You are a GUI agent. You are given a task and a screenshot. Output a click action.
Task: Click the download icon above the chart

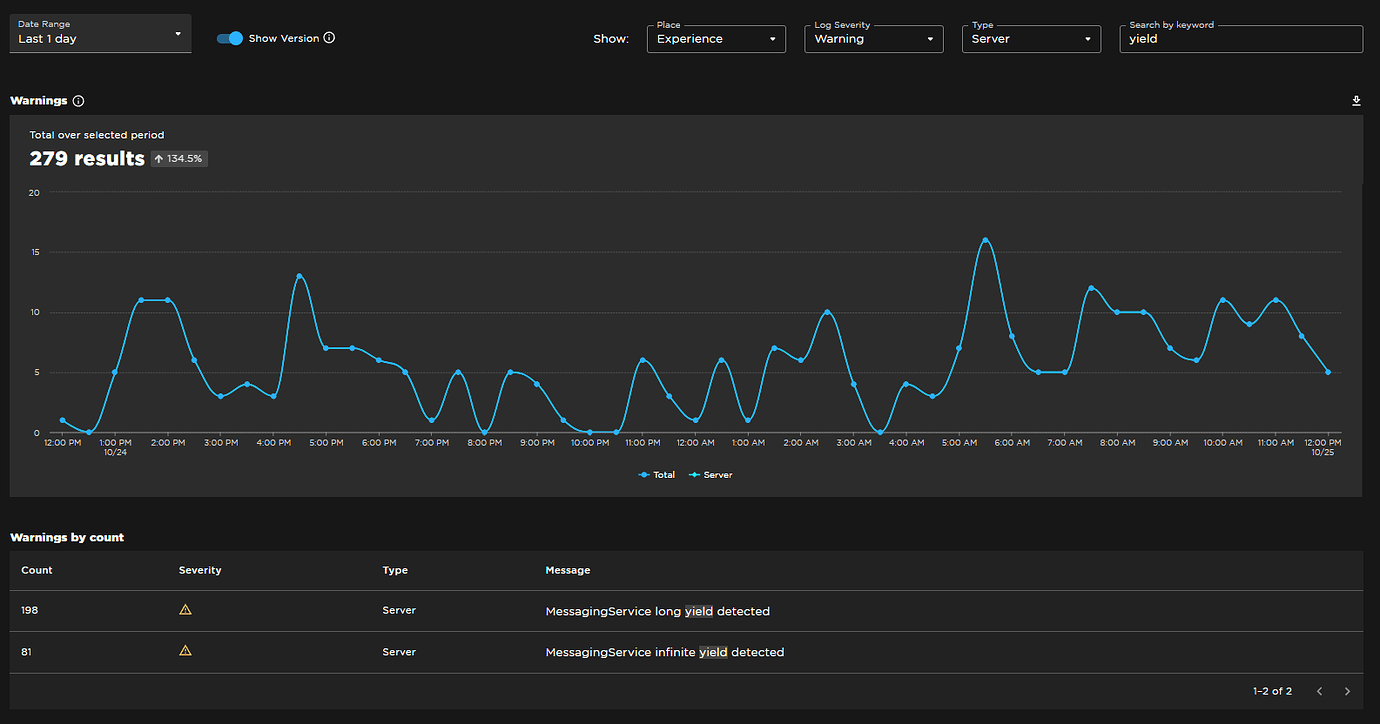[1356, 101]
